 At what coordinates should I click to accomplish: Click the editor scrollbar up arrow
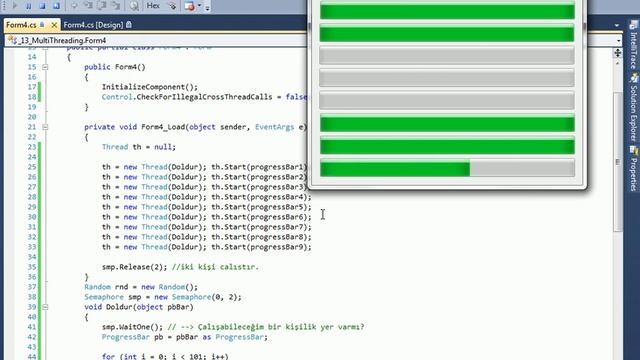pos(618,63)
